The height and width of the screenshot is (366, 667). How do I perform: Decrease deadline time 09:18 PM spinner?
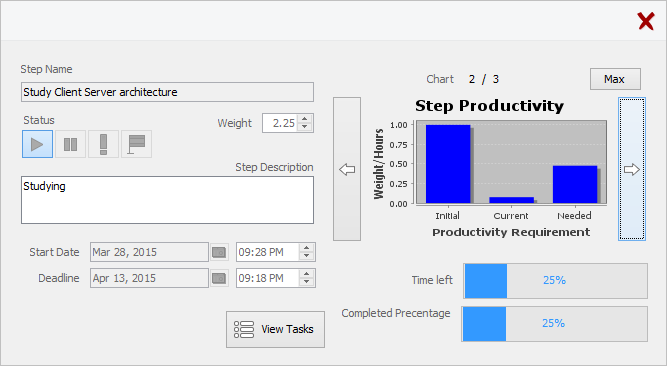[306, 283]
